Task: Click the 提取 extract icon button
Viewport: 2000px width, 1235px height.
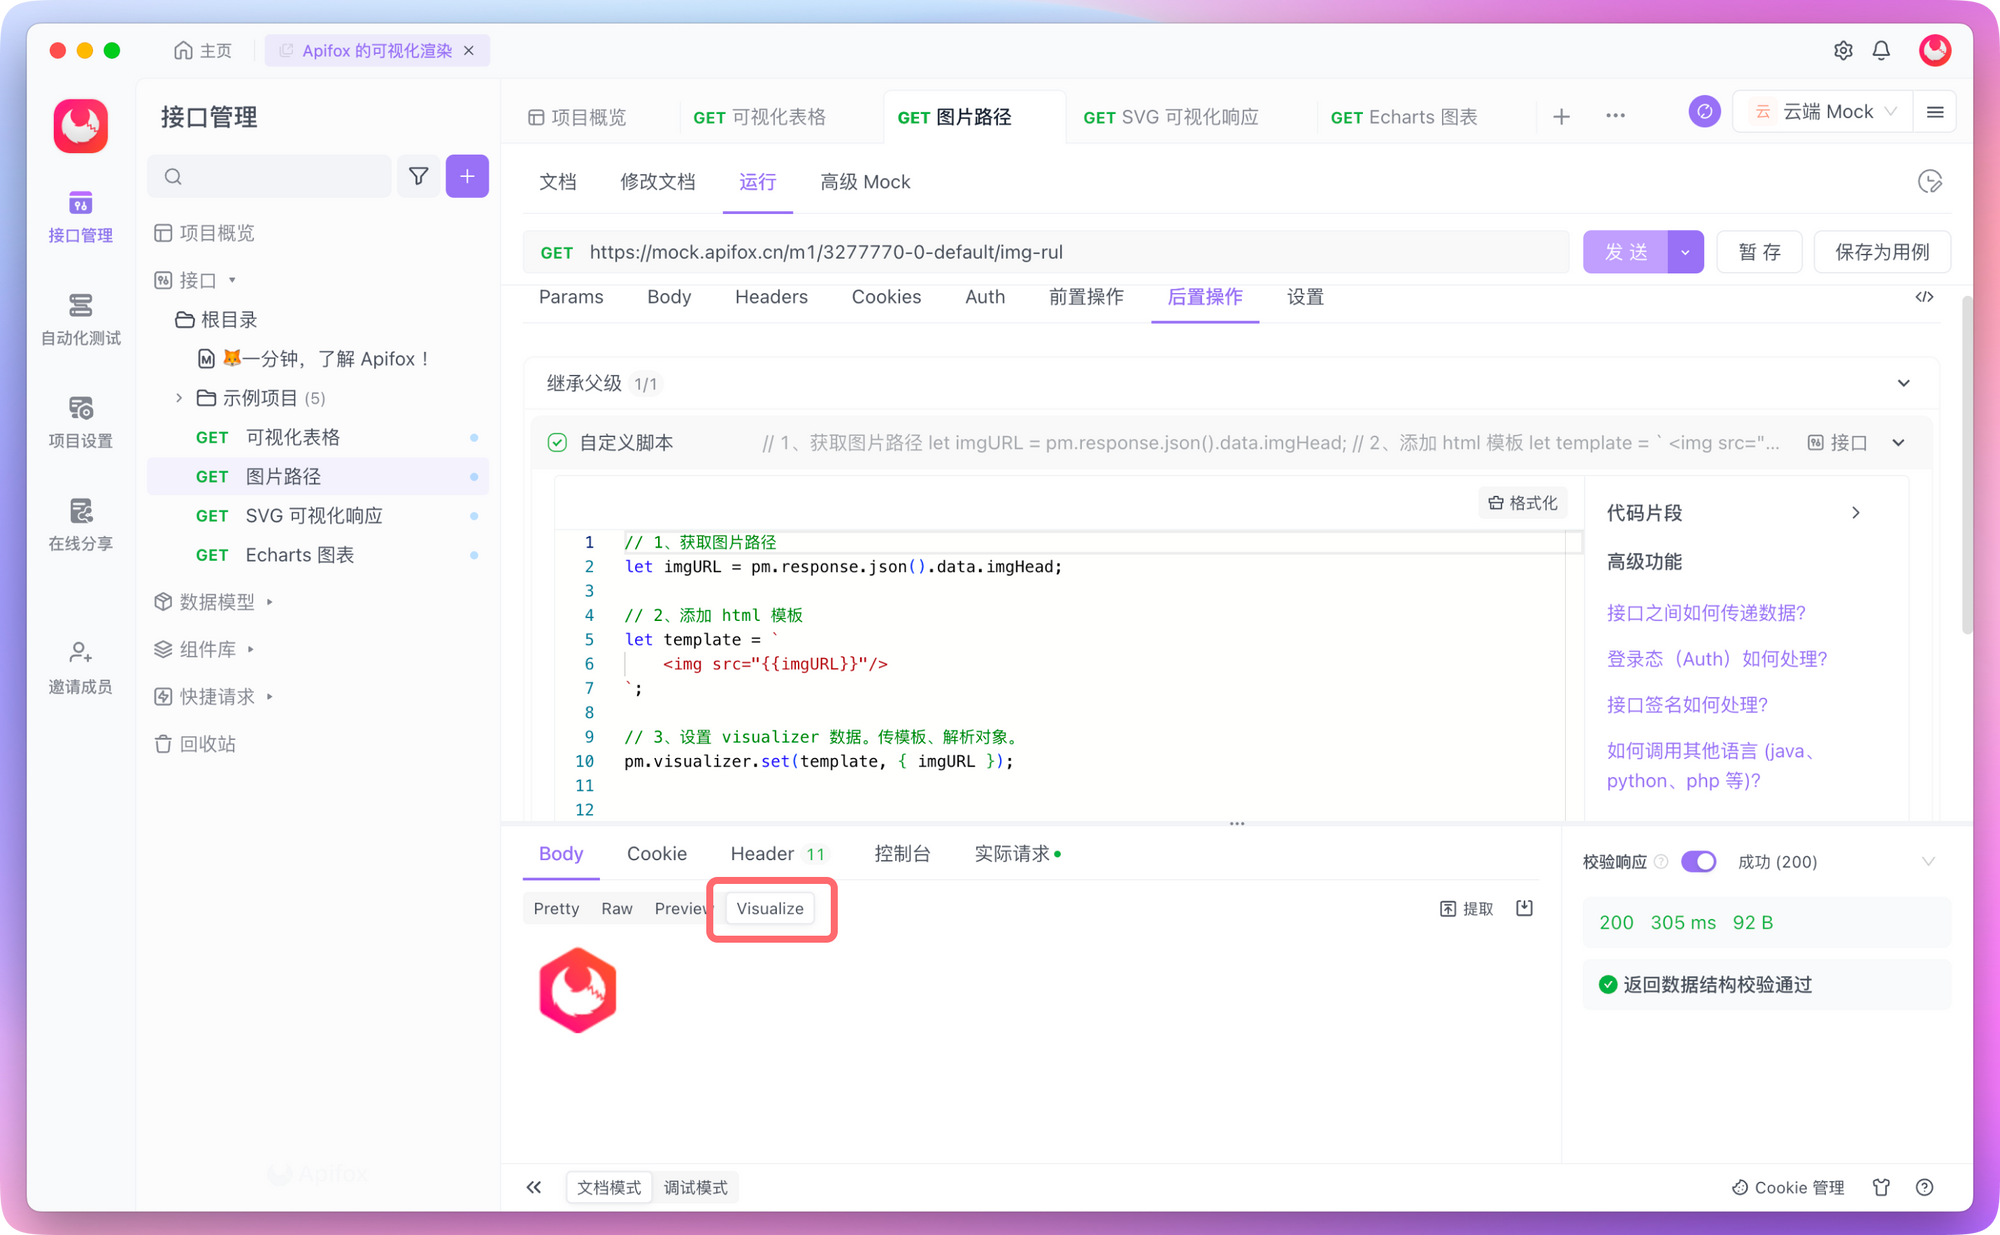Action: point(1466,908)
